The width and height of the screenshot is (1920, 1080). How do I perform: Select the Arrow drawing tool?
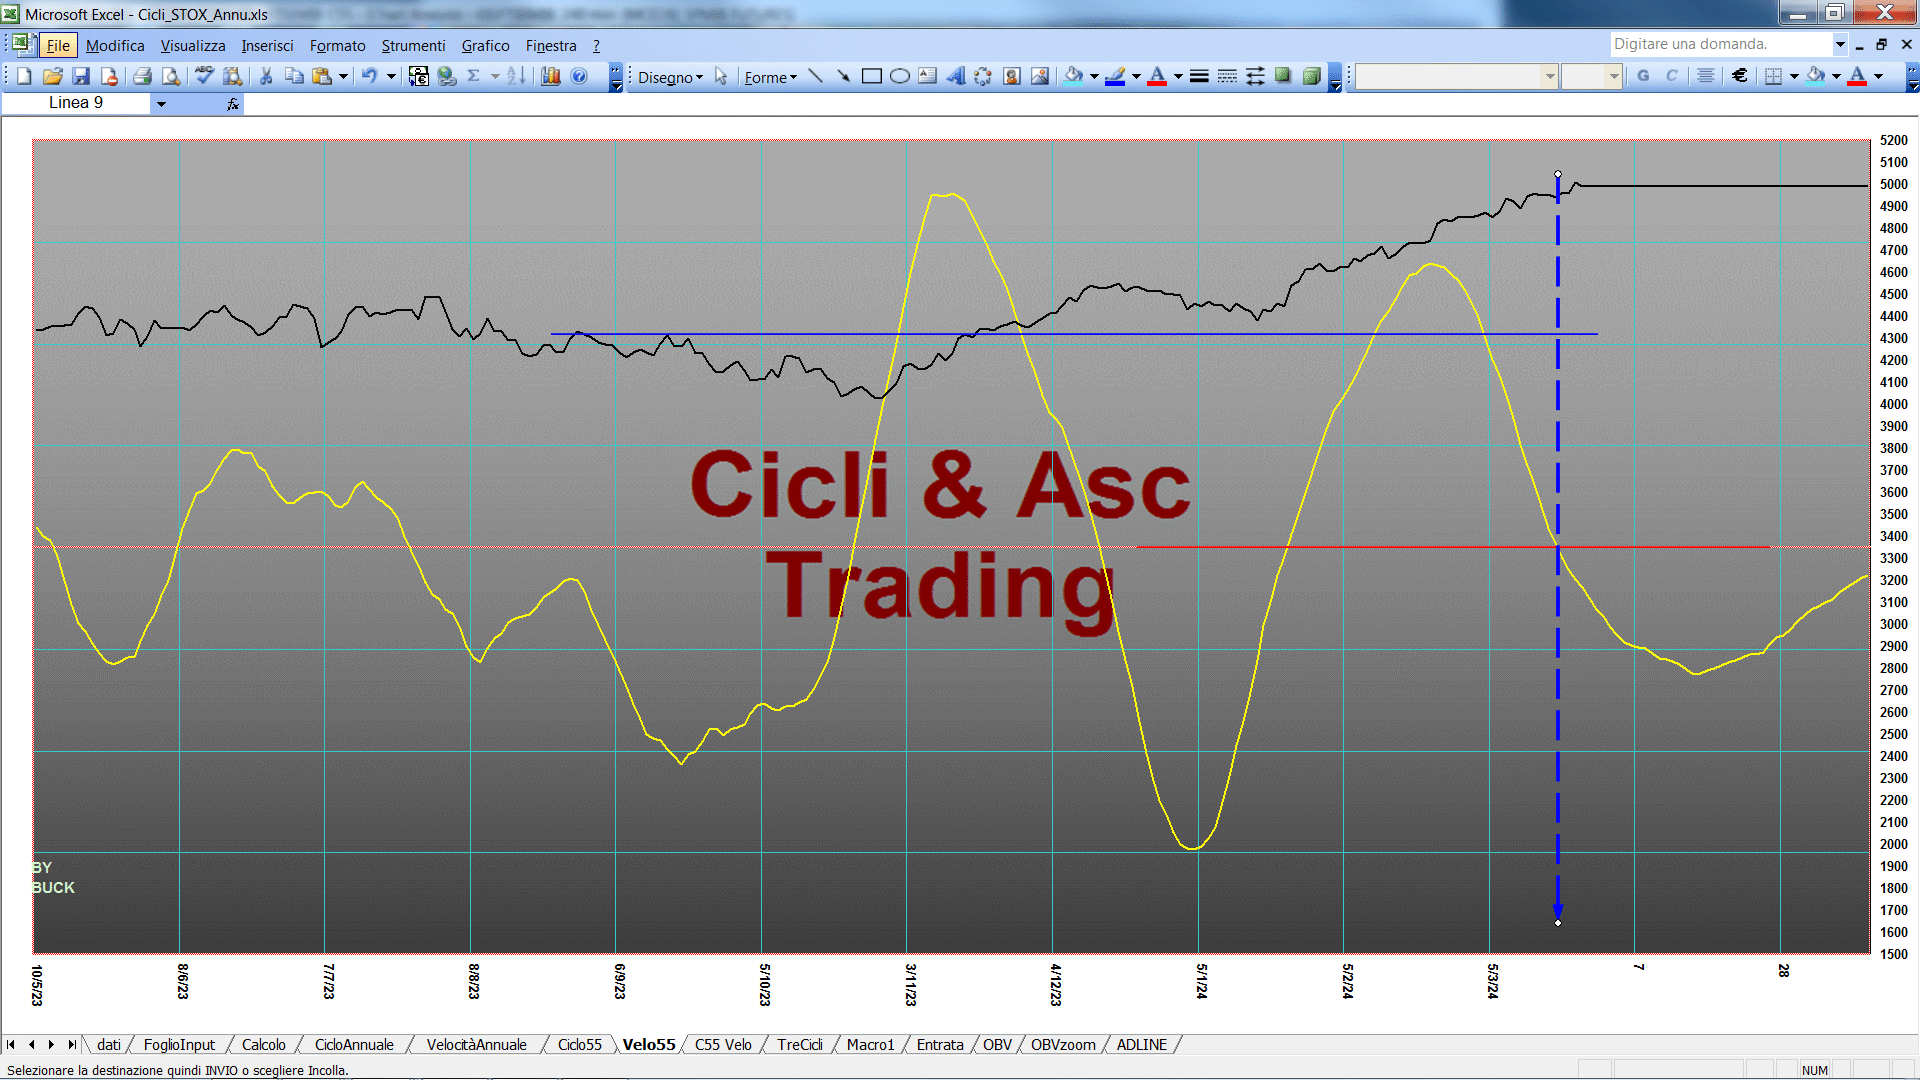click(843, 76)
